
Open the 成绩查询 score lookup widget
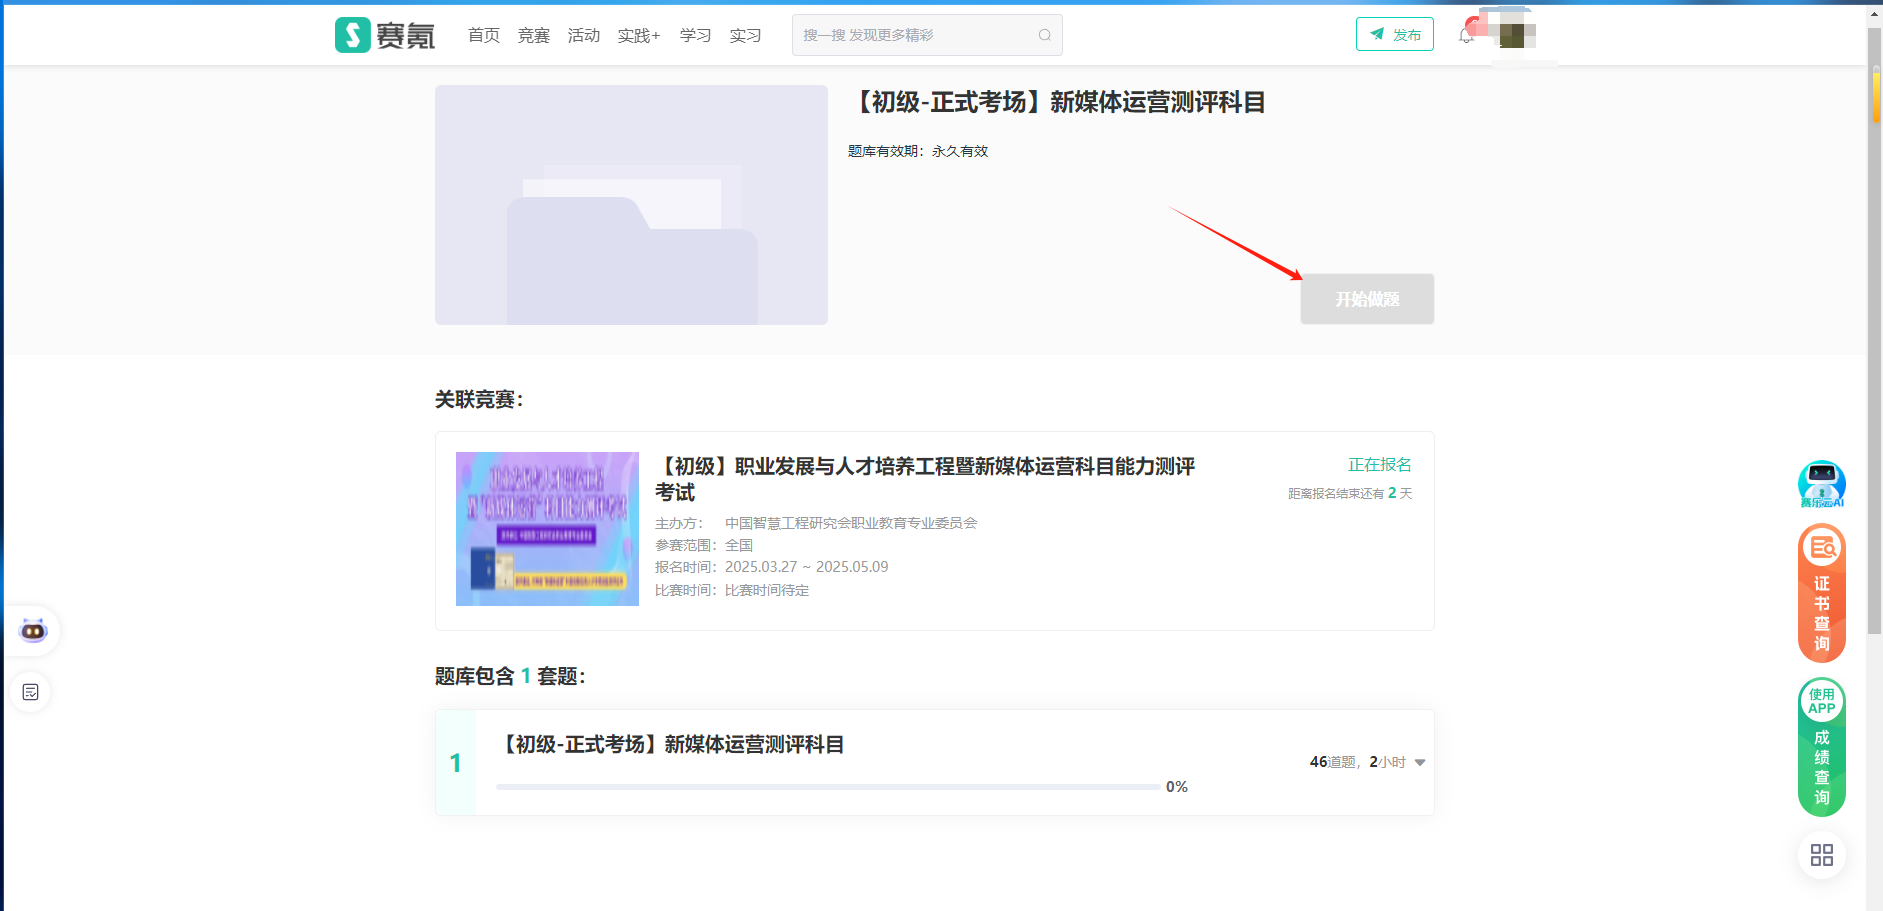pos(1821,747)
